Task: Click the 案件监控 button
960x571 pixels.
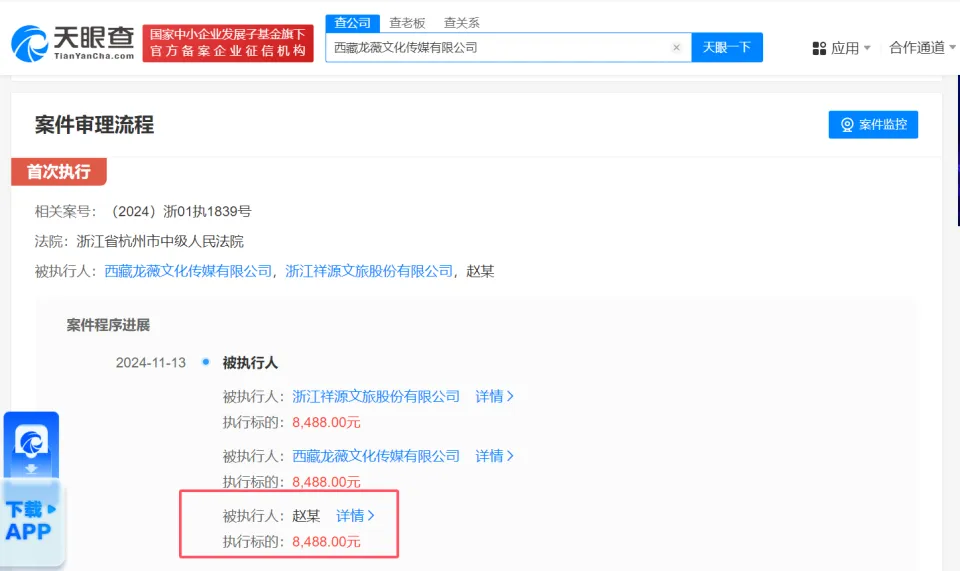Action: pos(873,125)
